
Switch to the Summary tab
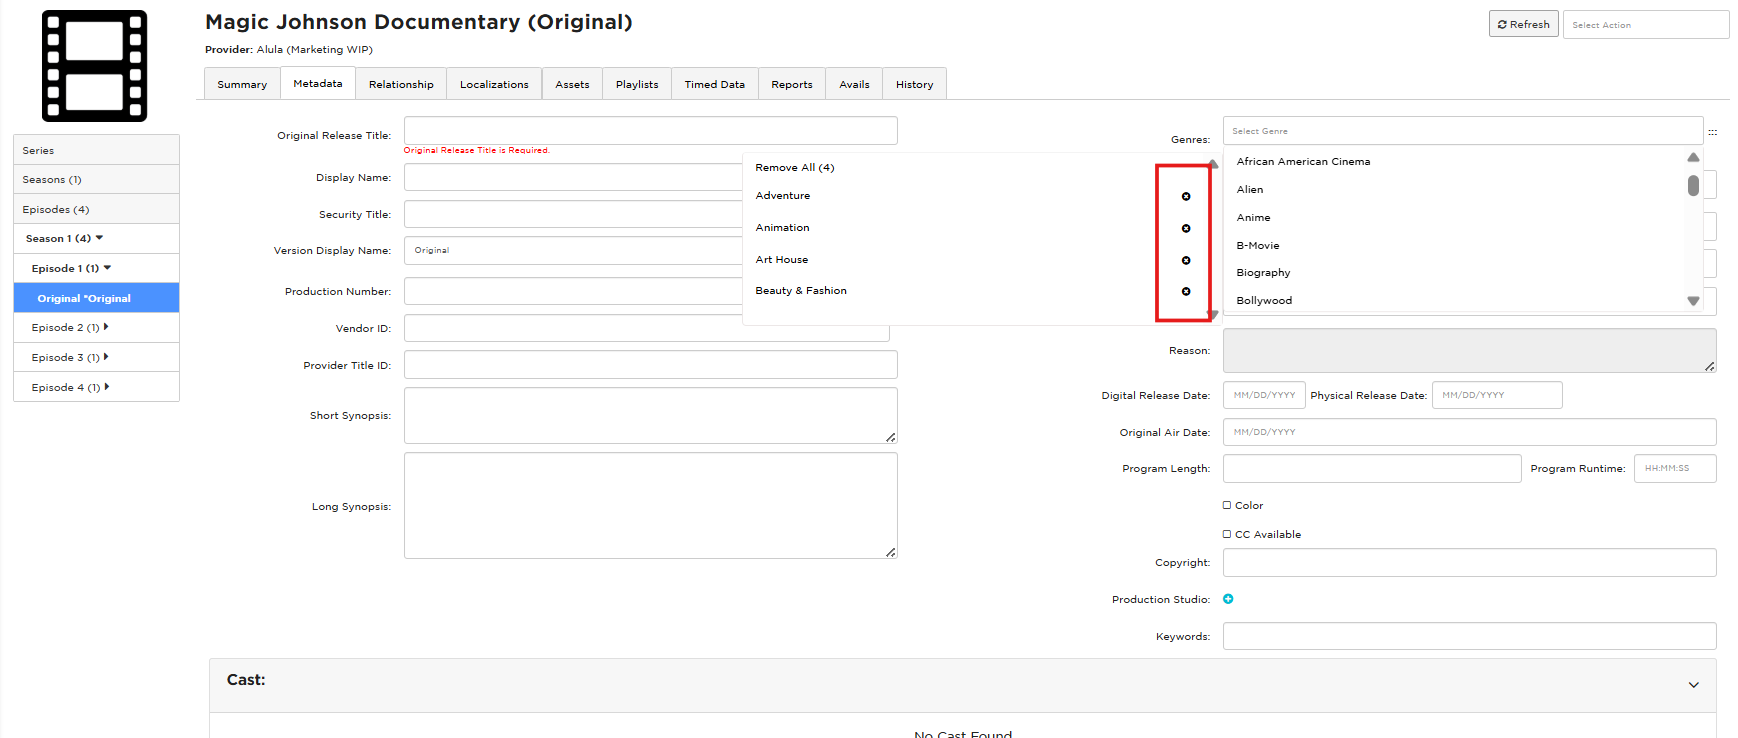(242, 84)
